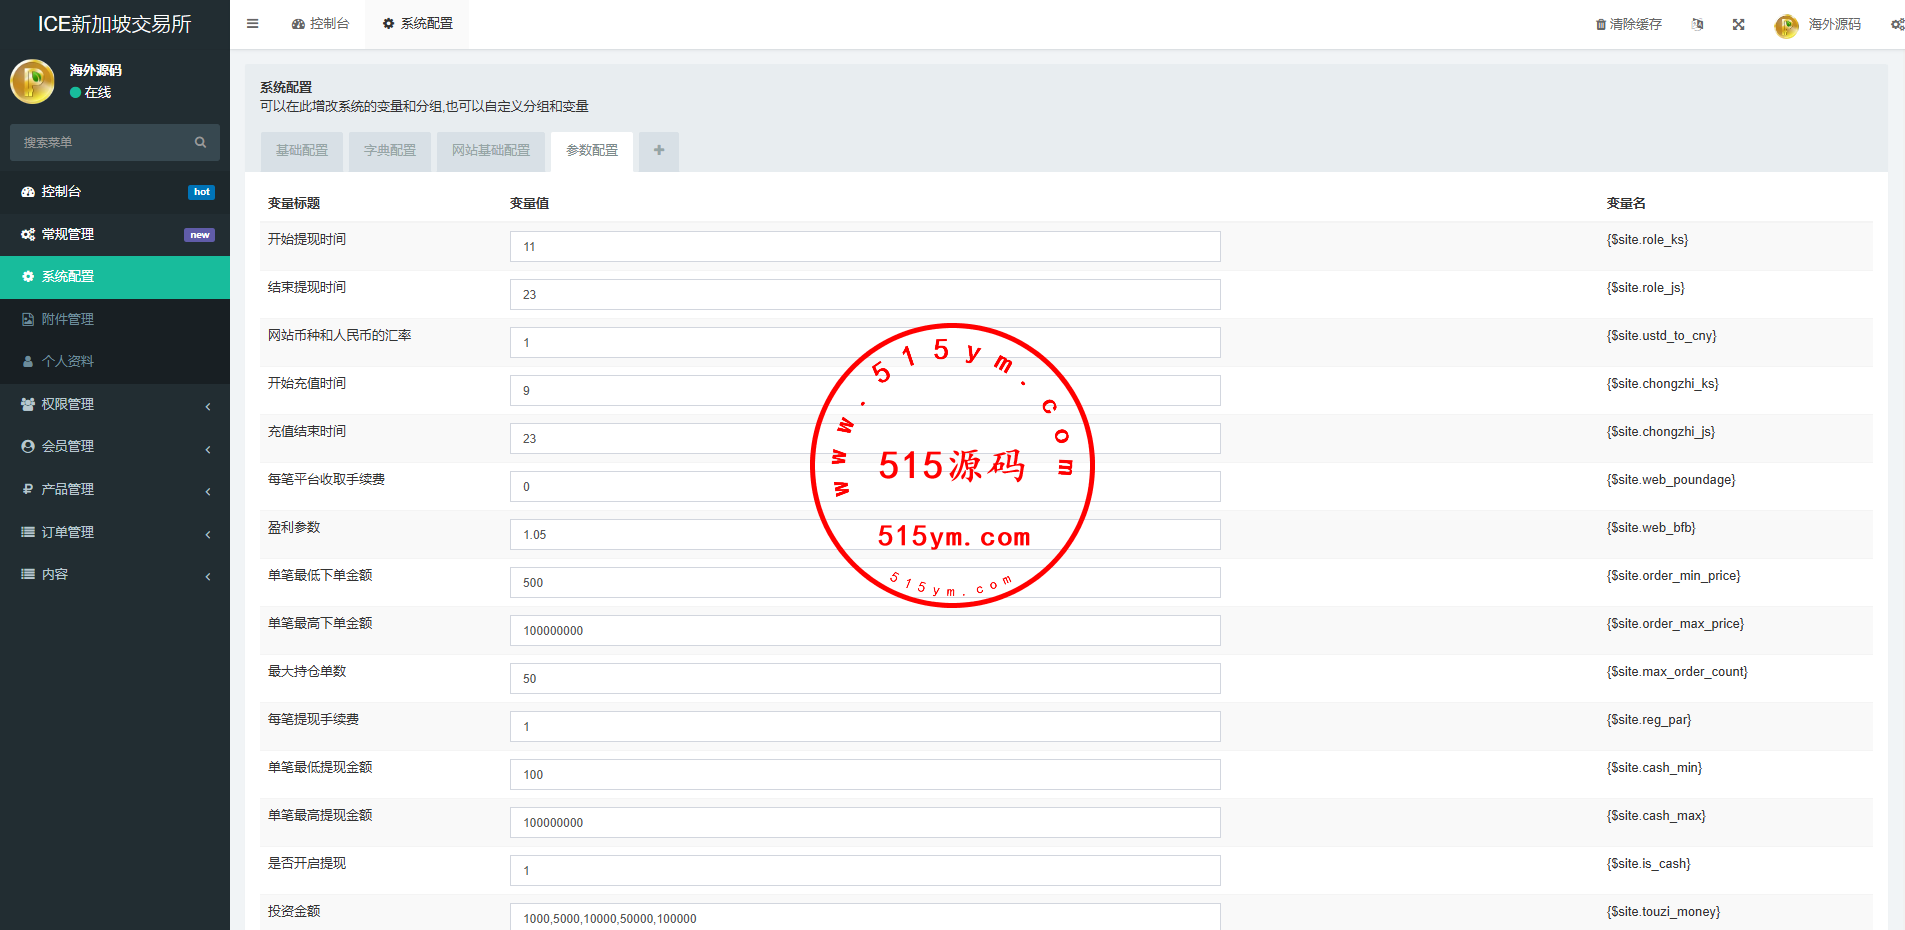
Task: Click the settings gears icon at top right
Action: 1896,25
